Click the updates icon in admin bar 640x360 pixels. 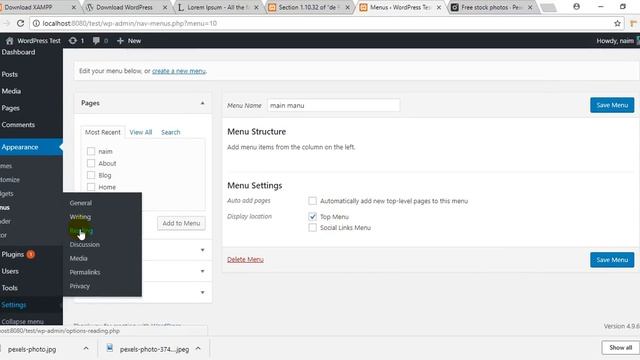(73, 41)
